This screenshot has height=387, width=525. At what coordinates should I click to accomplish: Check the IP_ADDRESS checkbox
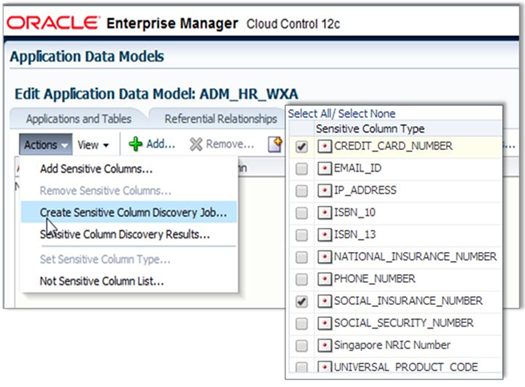[x=302, y=191]
